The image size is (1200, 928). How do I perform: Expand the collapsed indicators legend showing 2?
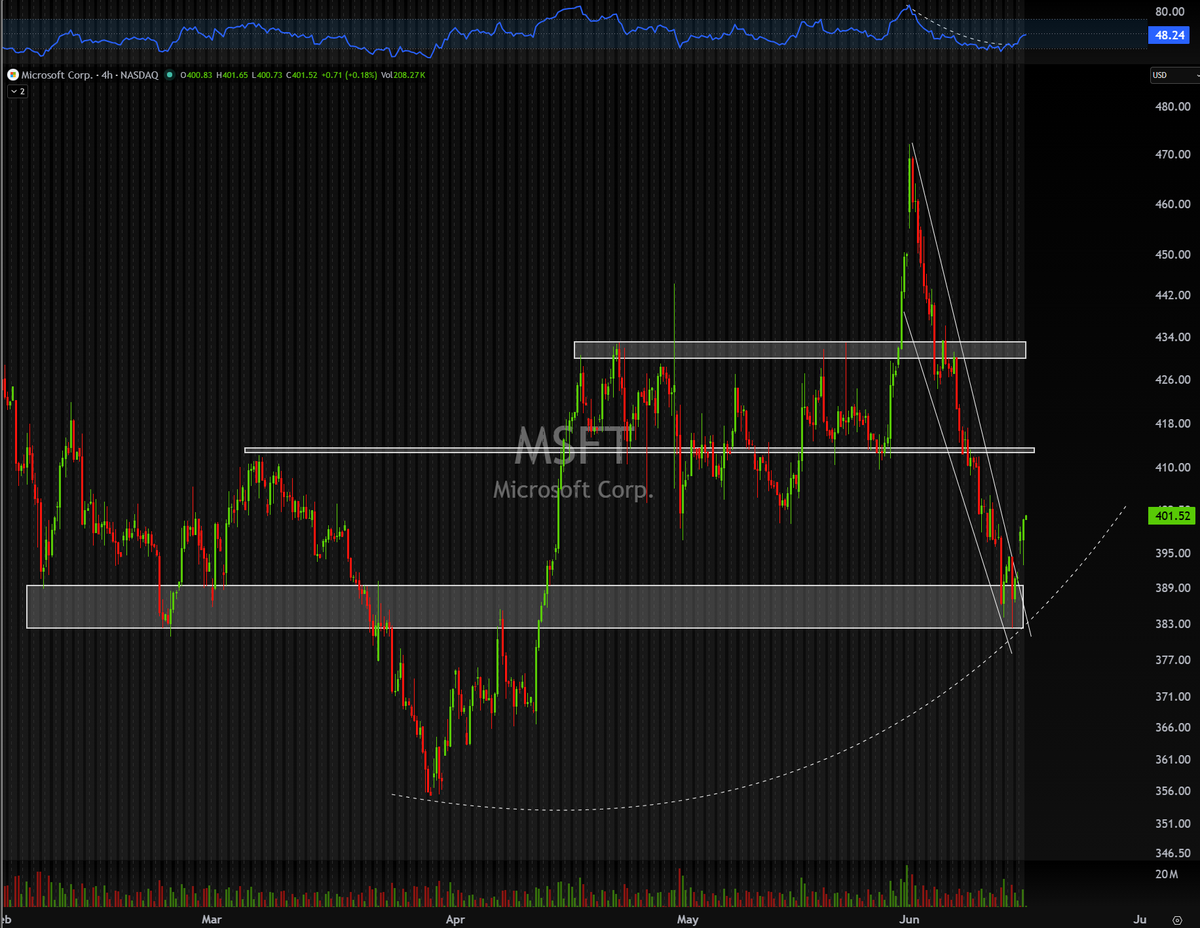pos(18,91)
